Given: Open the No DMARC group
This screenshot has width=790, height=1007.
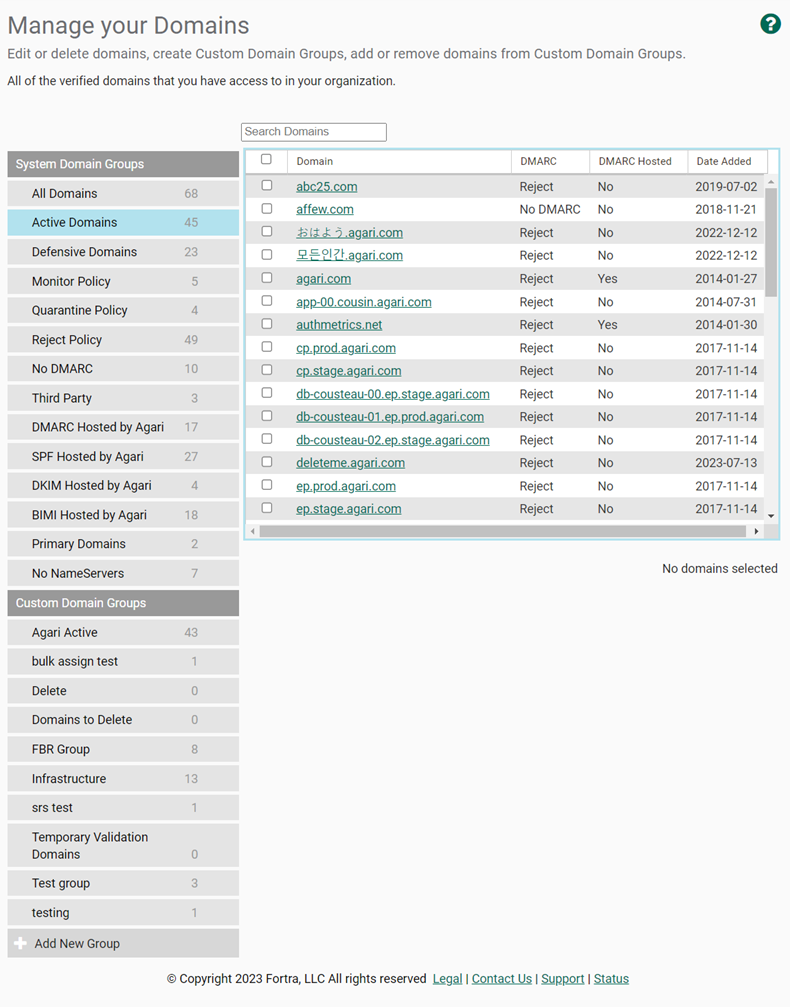Looking at the screenshot, I should (123, 369).
